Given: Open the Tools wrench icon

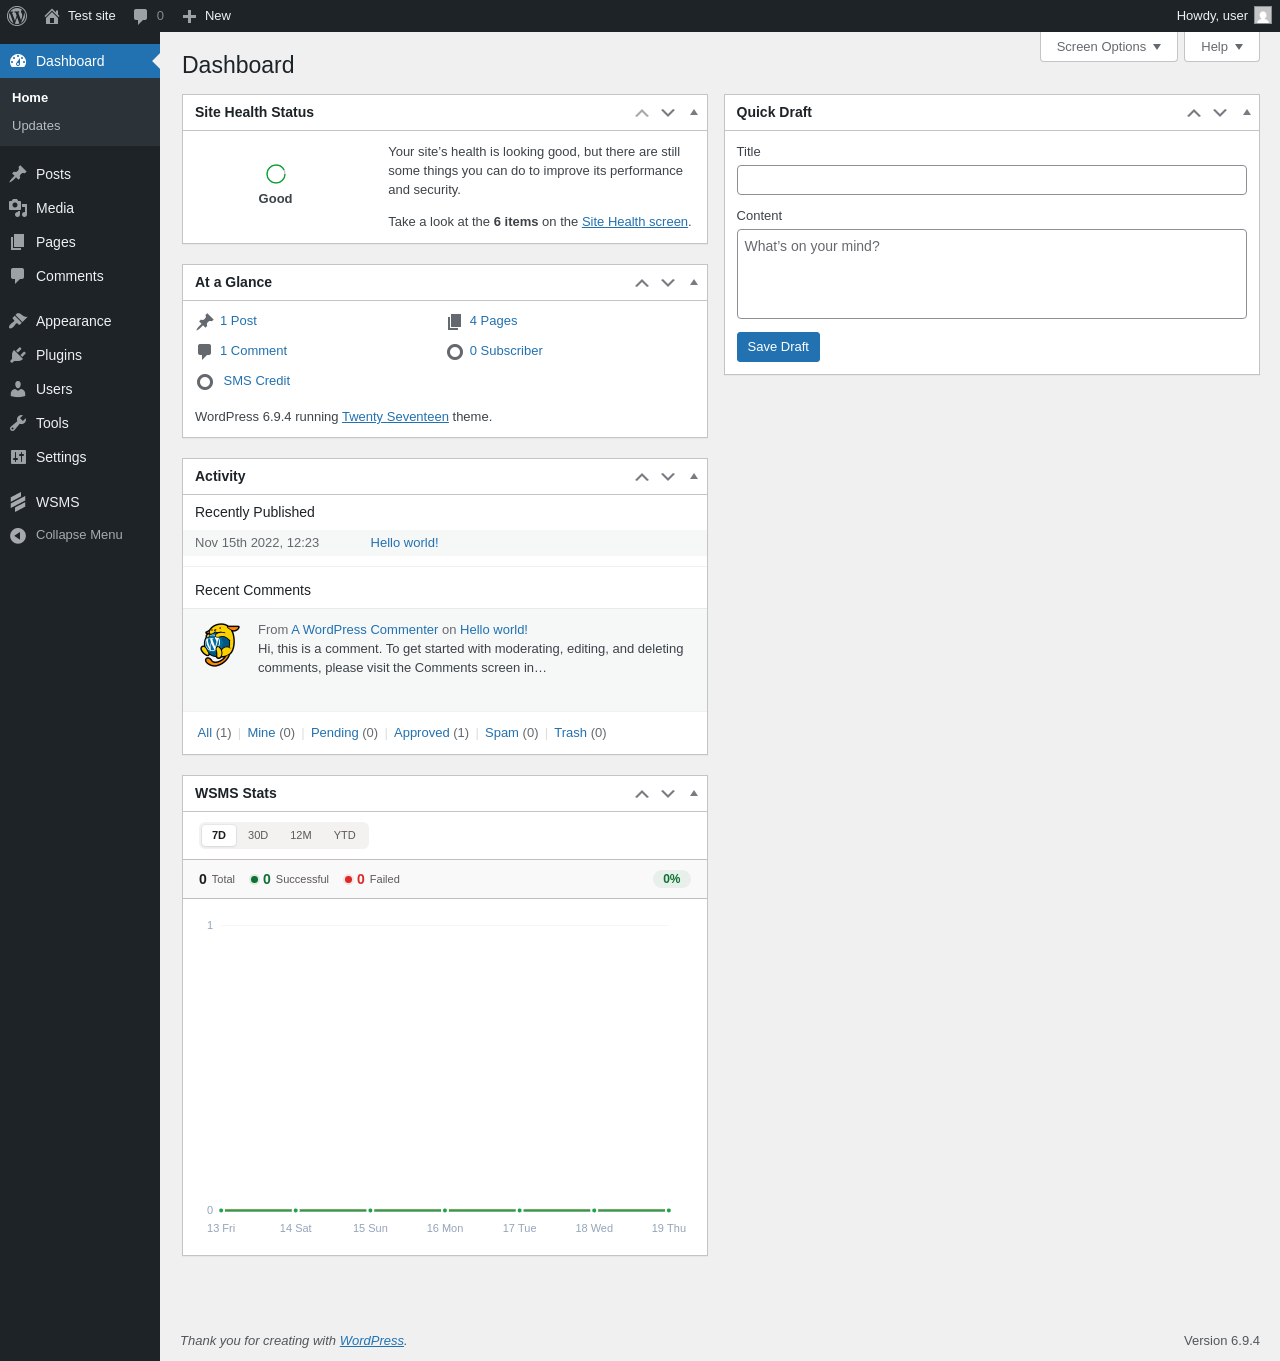Looking at the screenshot, I should point(18,423).
